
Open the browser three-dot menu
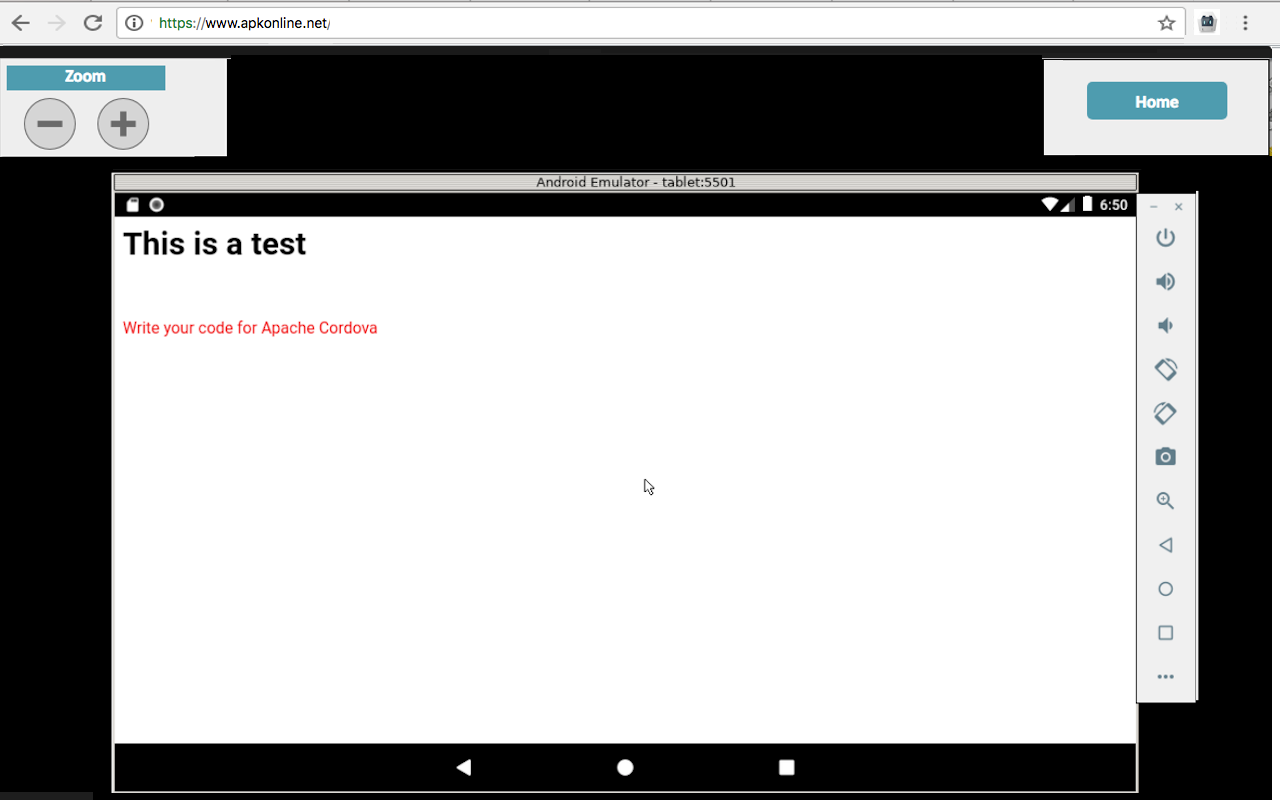[1246, 23]
